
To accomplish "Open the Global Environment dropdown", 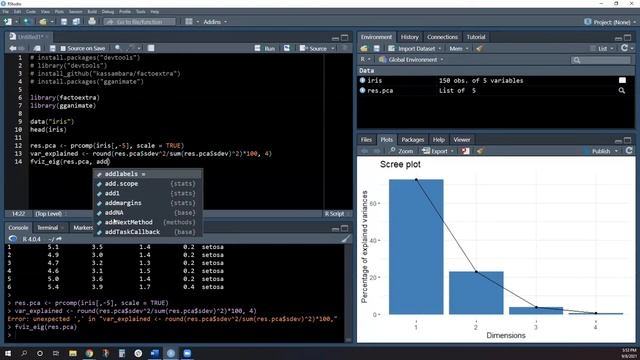I will [x=411, y=60].
